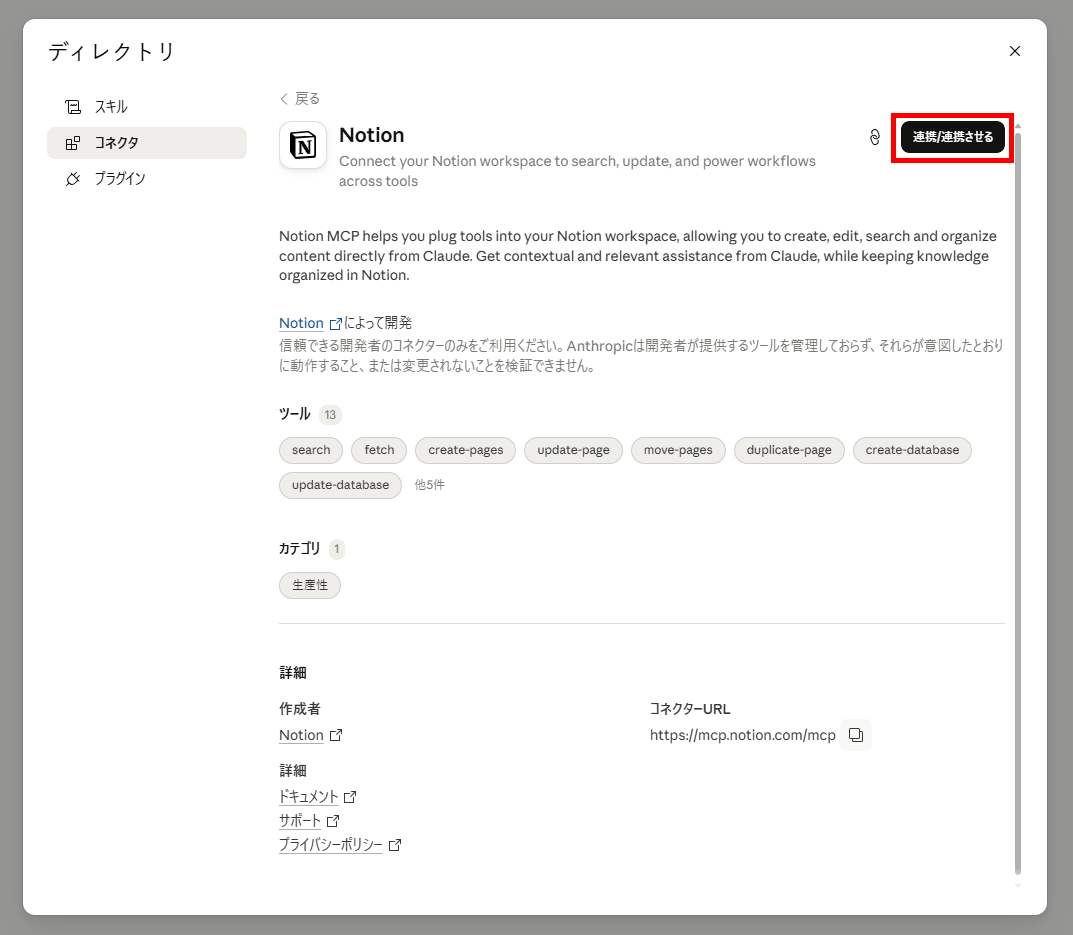
Task: Open the スキル section in sidebar
Action: 146,107
